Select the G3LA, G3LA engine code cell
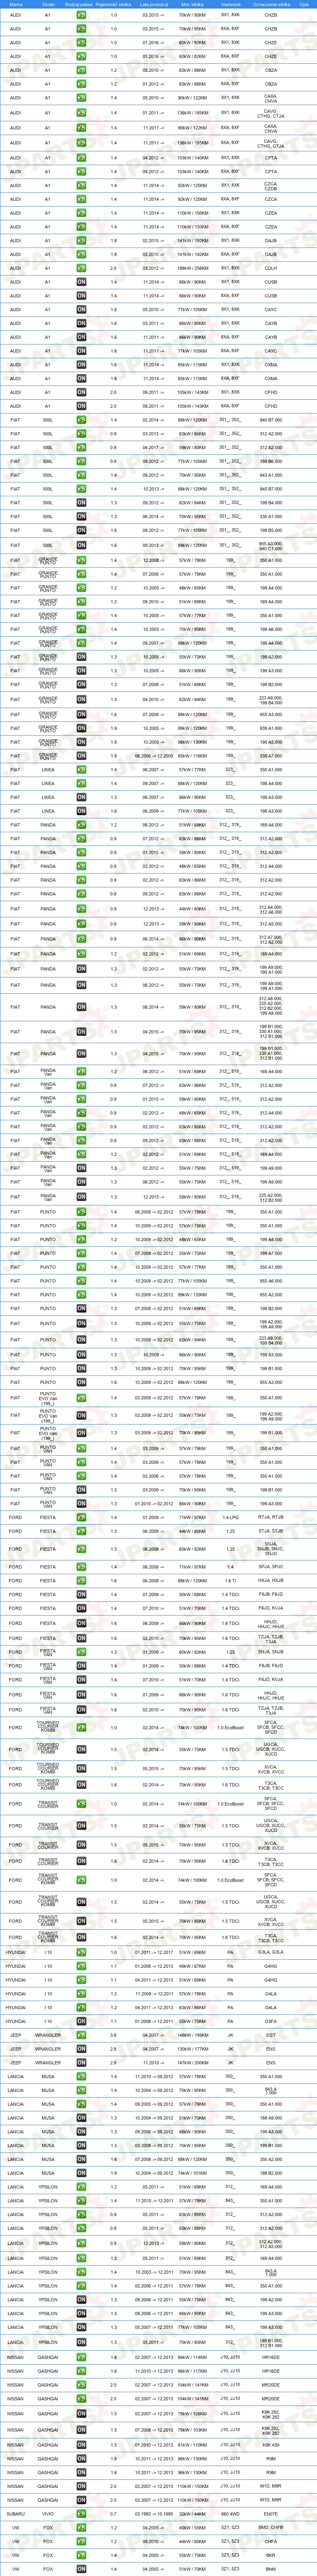The width and height of the screenshot is (317, 2576). coord(271,1951)
